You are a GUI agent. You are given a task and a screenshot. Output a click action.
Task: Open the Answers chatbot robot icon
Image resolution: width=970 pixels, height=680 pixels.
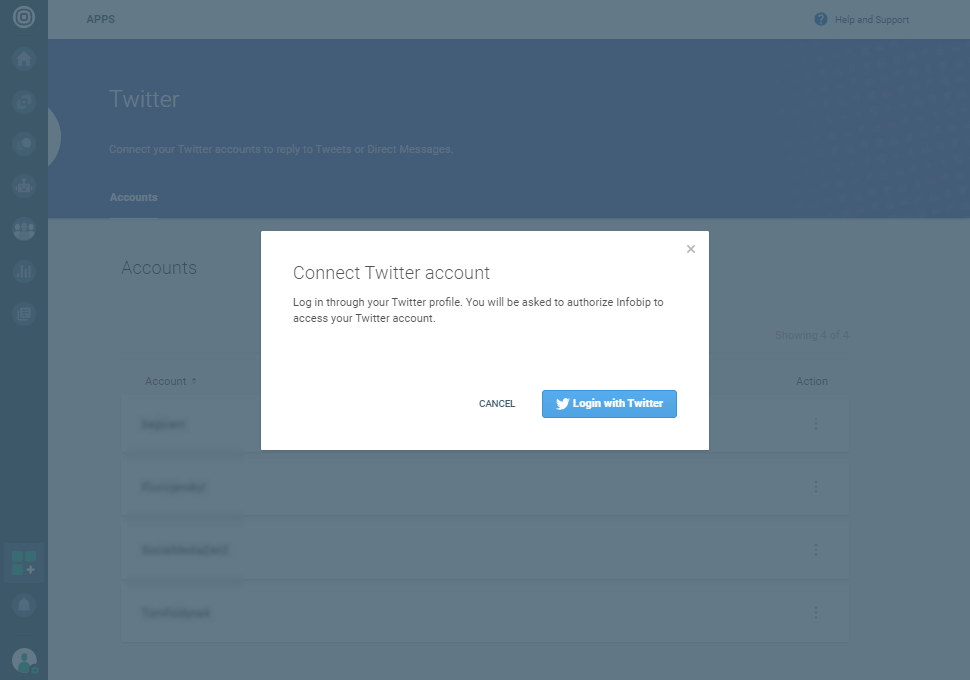24,185
